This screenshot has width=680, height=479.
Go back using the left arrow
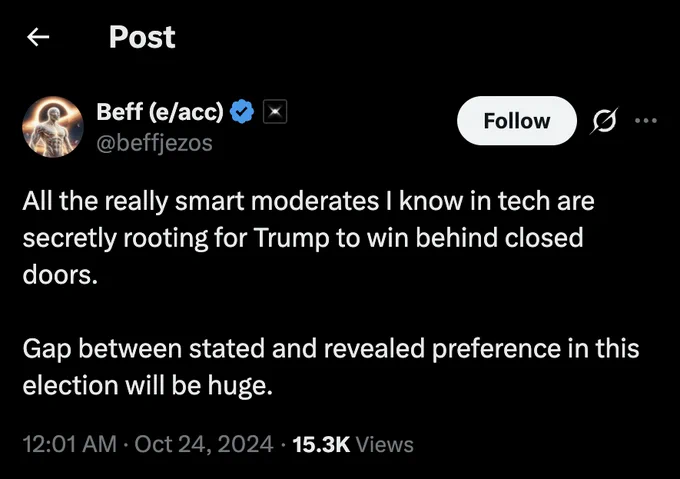coord(38,37)
